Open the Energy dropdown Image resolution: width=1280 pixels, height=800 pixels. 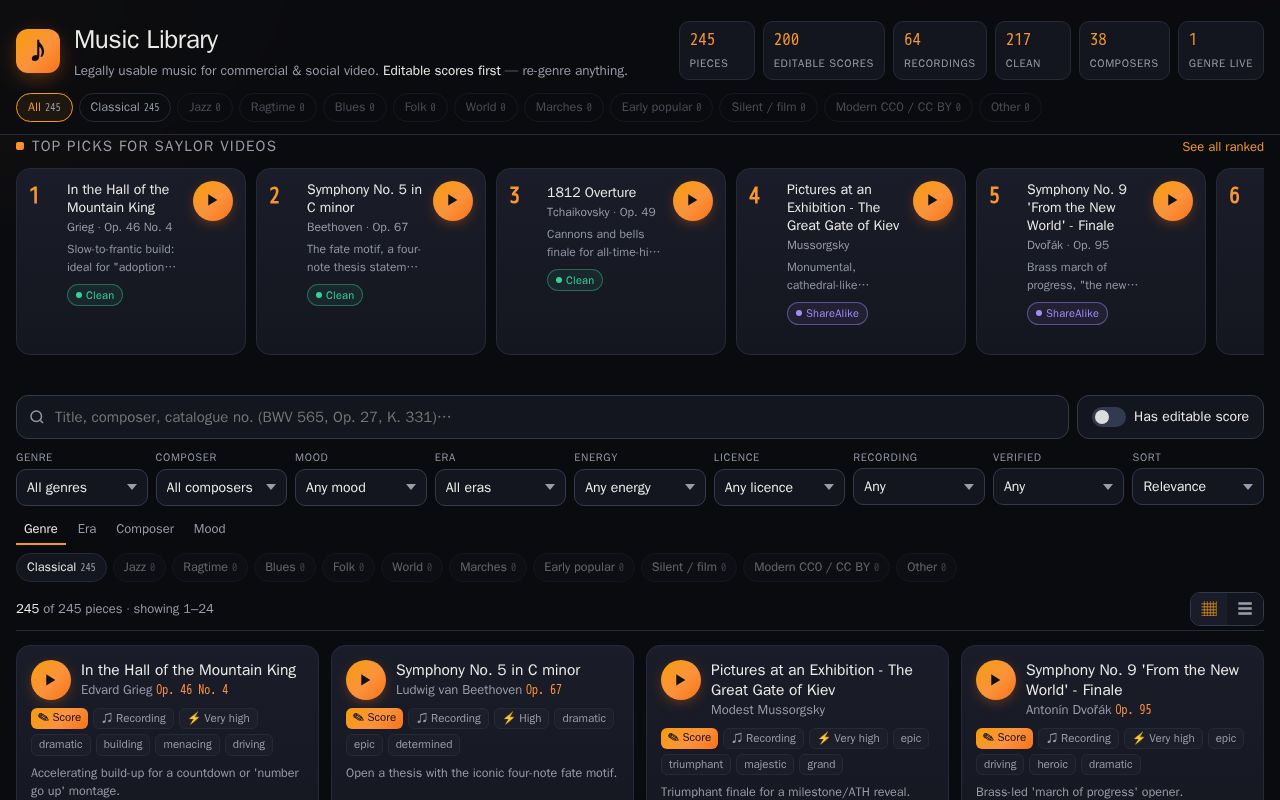coord(640,487)
